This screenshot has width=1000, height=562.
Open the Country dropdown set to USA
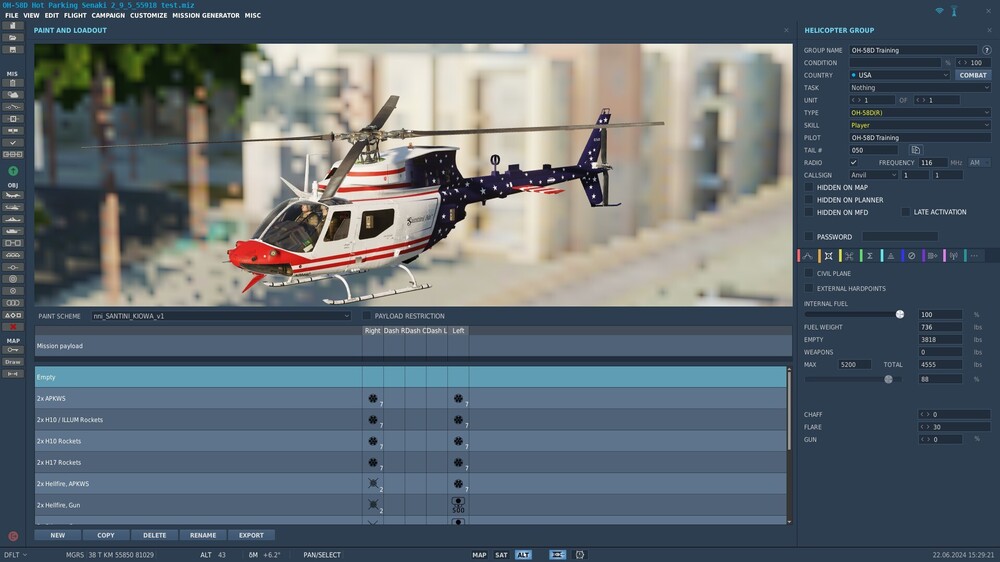pos(899,75)
